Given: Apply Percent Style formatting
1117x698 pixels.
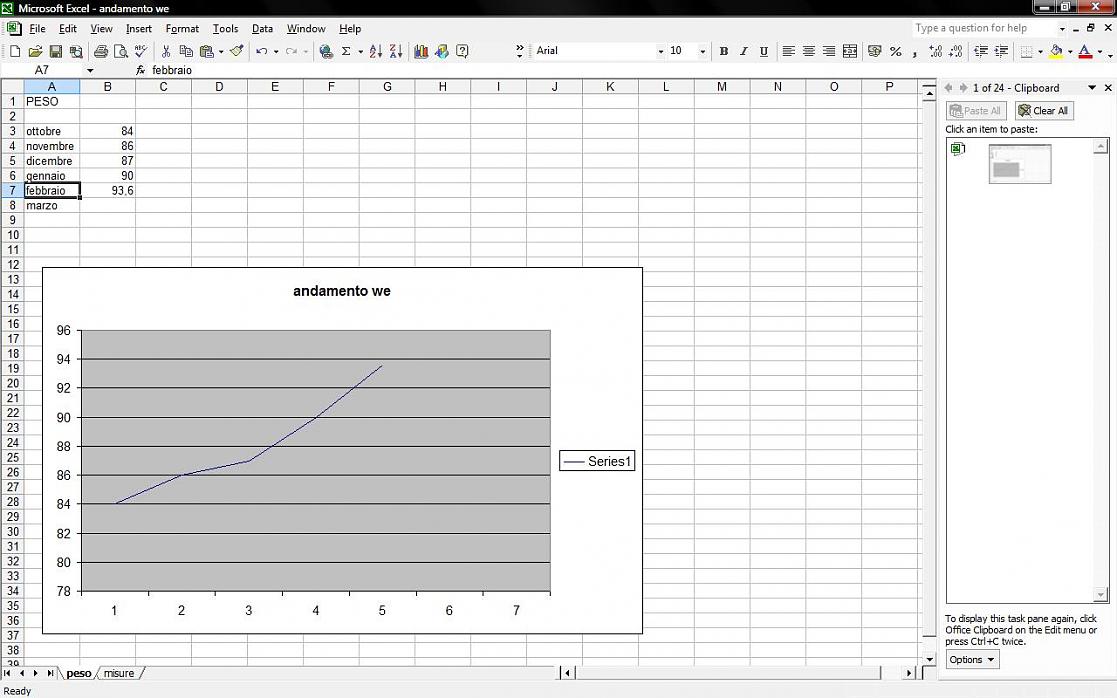Looking at the screenshot, I should pyautogui.click(x=895, y=51).
